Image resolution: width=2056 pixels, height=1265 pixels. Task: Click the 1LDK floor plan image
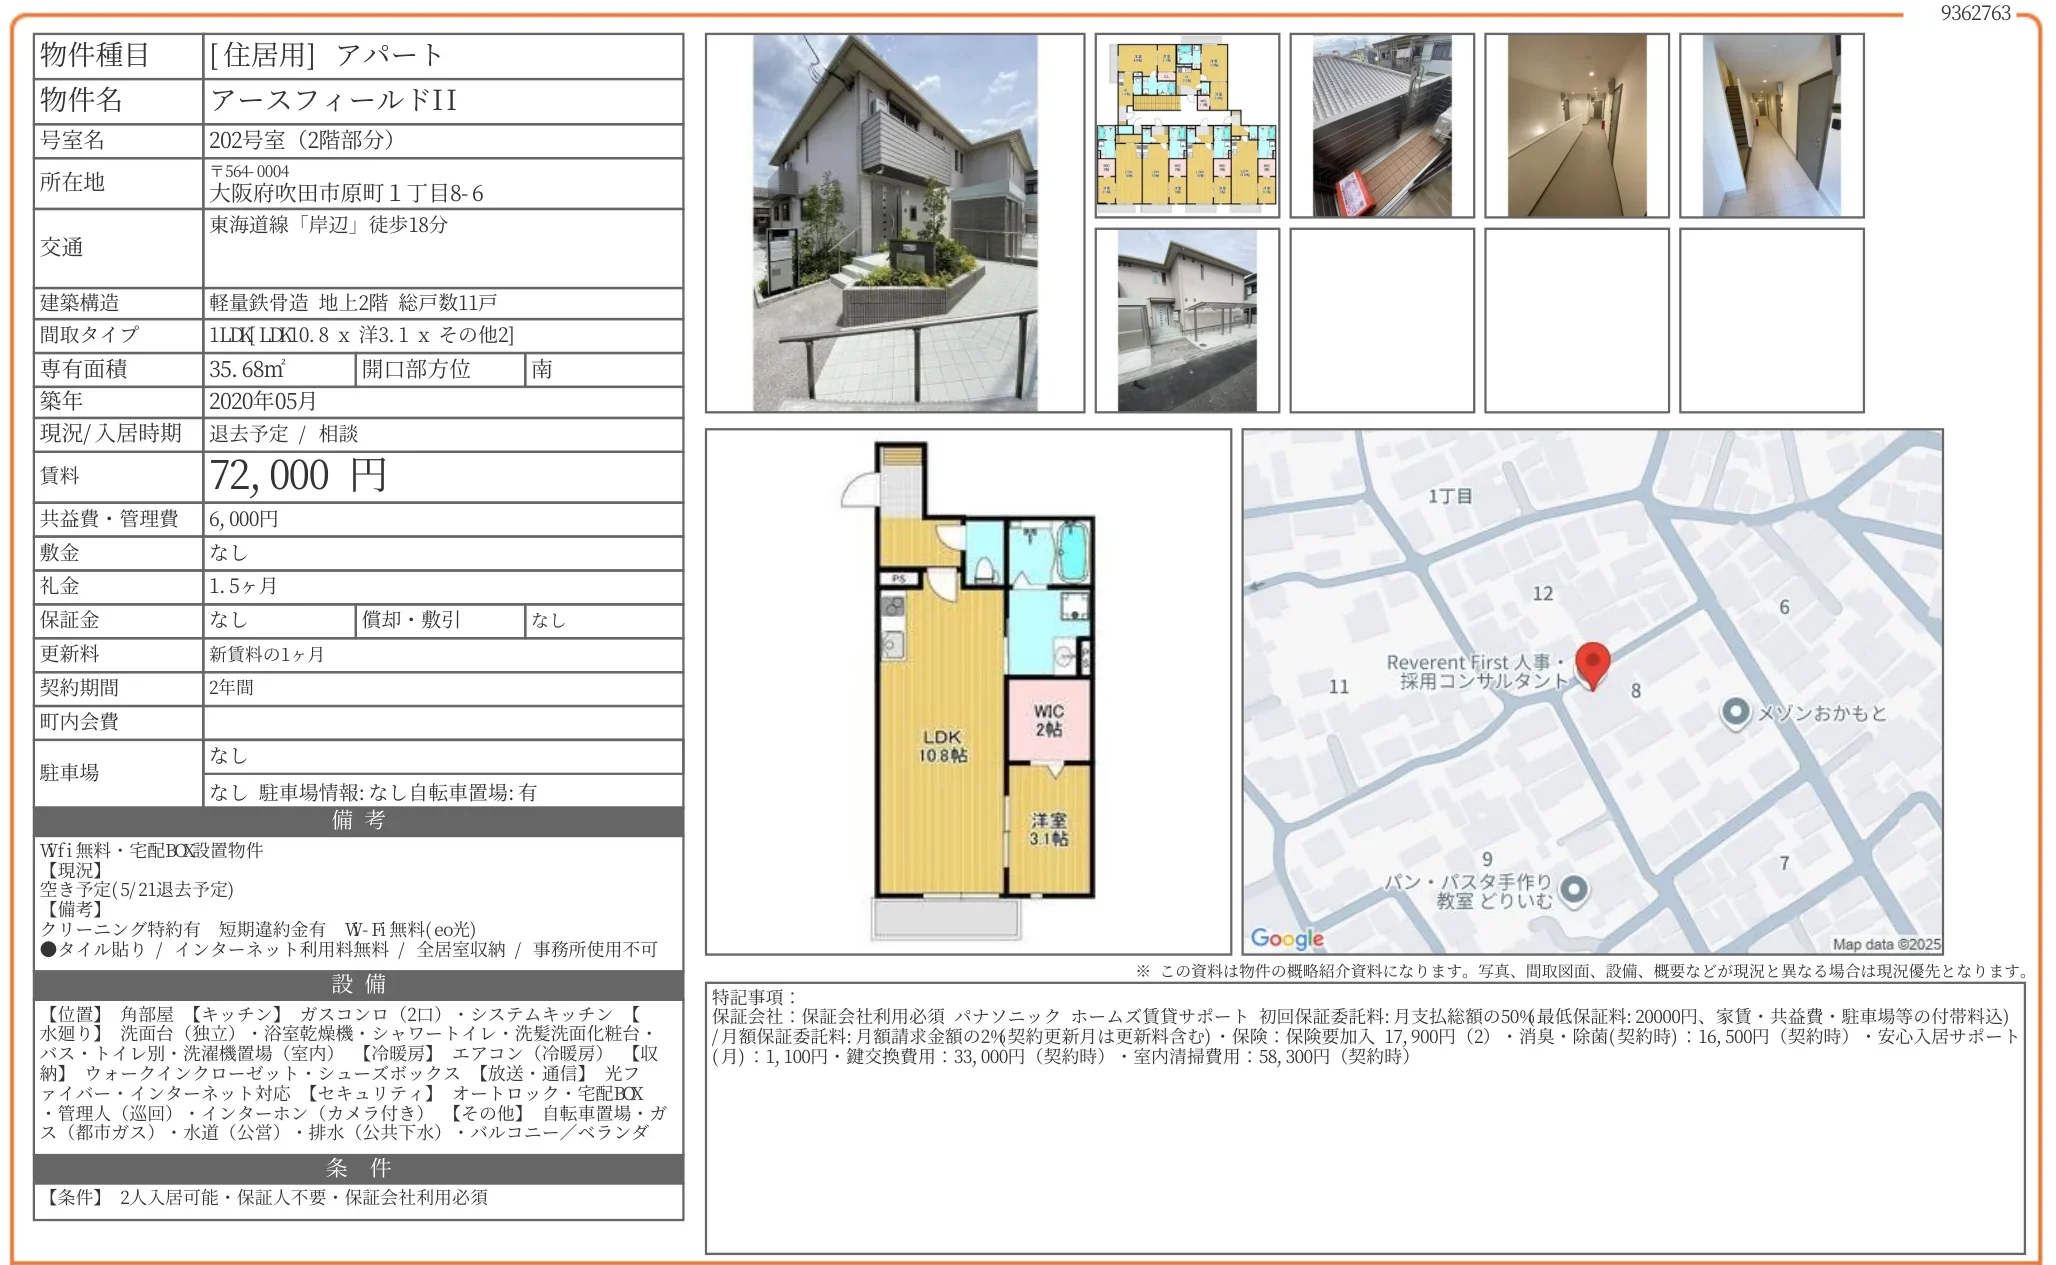pos(967,692)
